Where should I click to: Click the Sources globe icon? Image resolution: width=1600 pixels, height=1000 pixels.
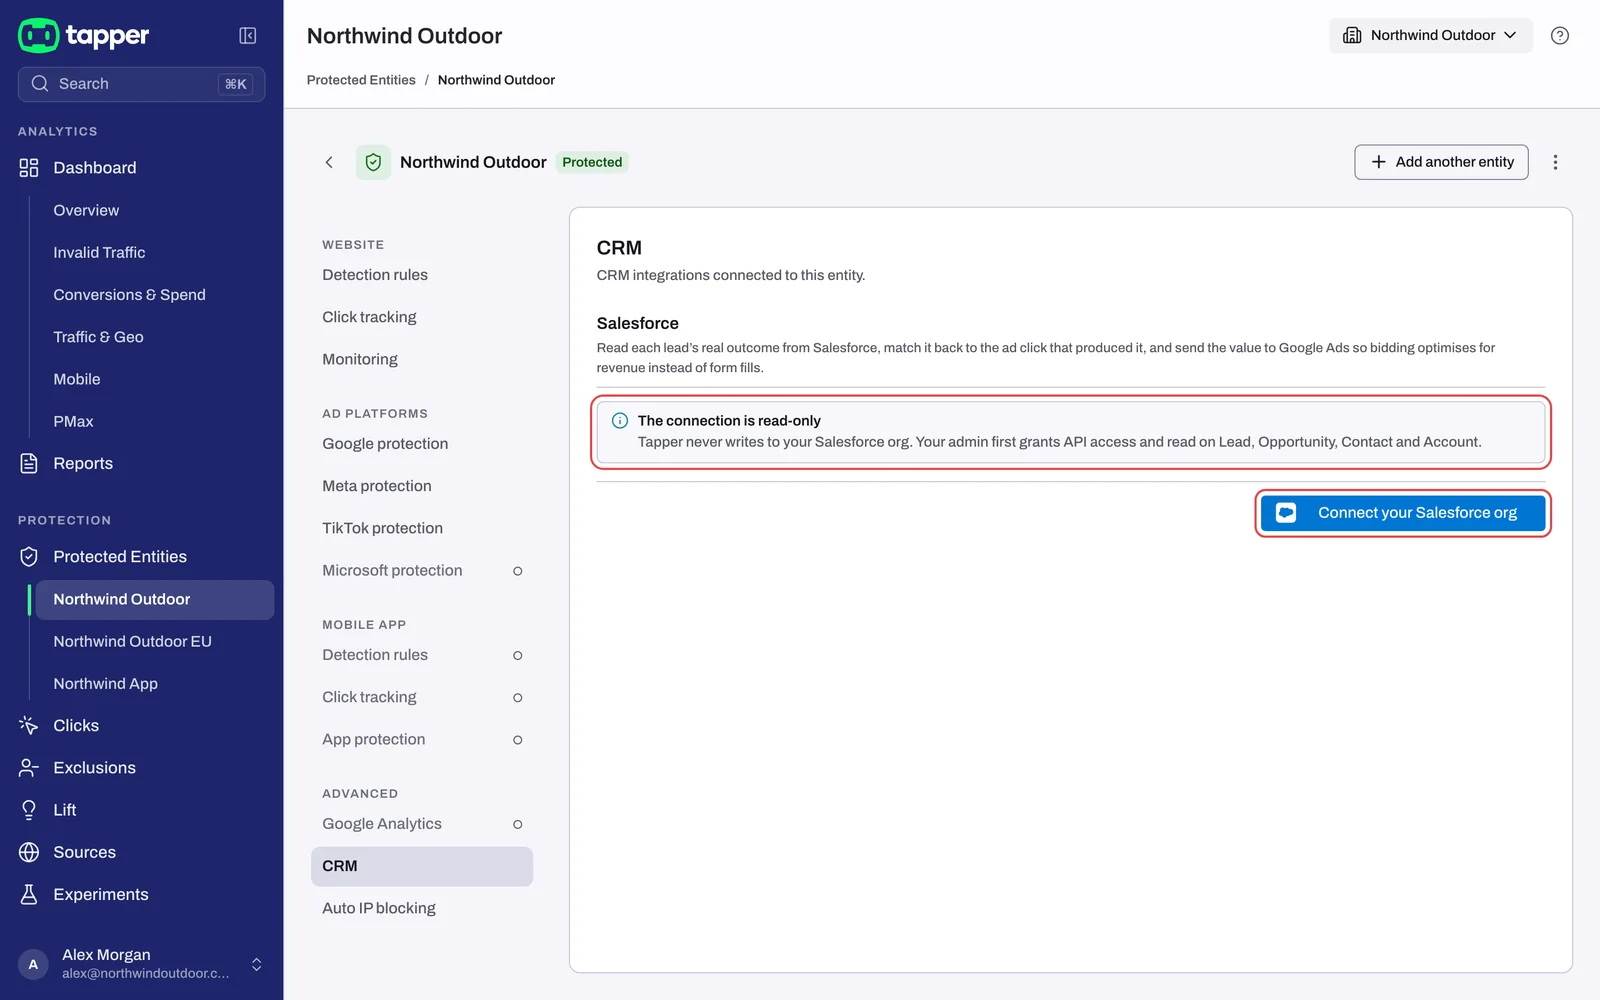29,852
